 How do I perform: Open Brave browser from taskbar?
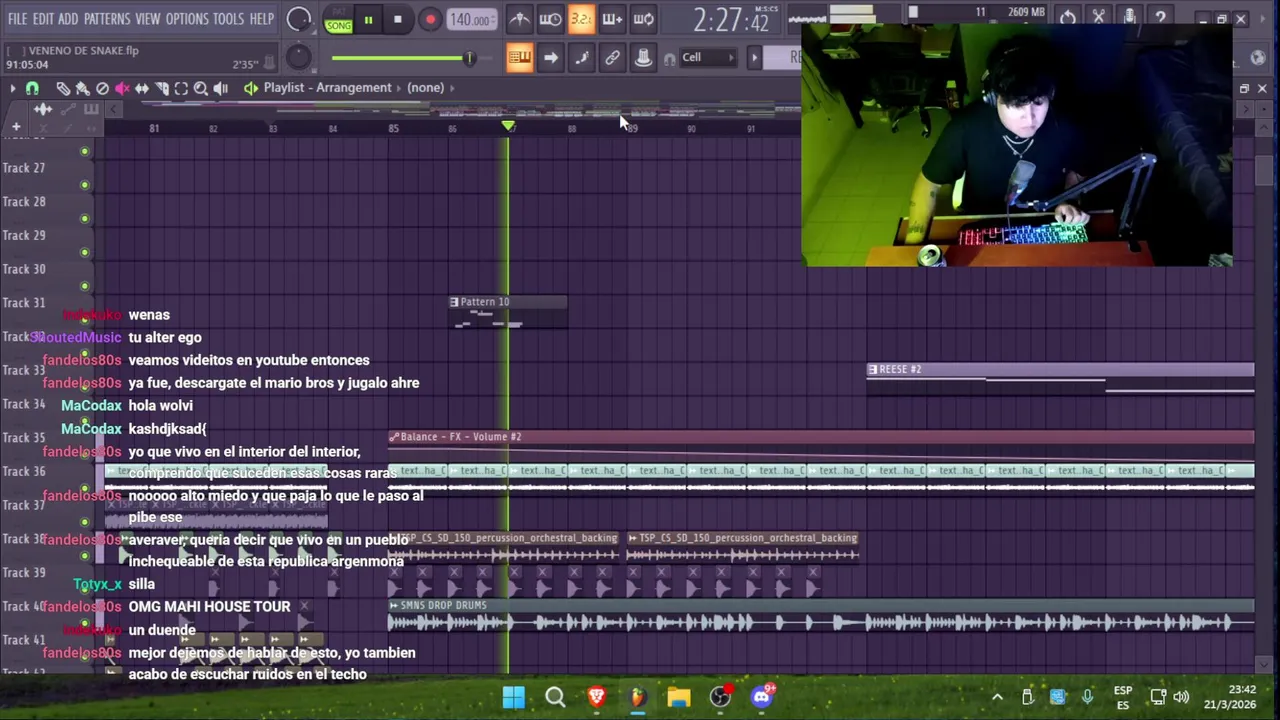(x=597, y=697)
